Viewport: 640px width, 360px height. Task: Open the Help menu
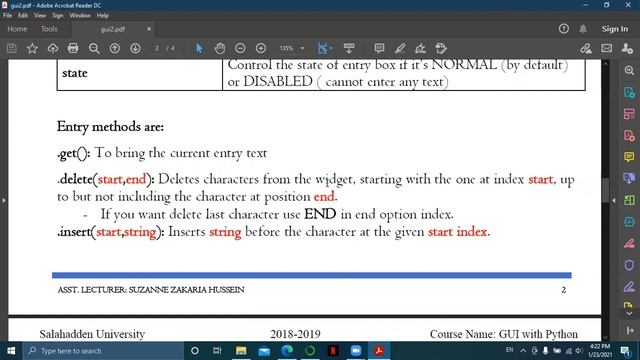click(103, 16)
